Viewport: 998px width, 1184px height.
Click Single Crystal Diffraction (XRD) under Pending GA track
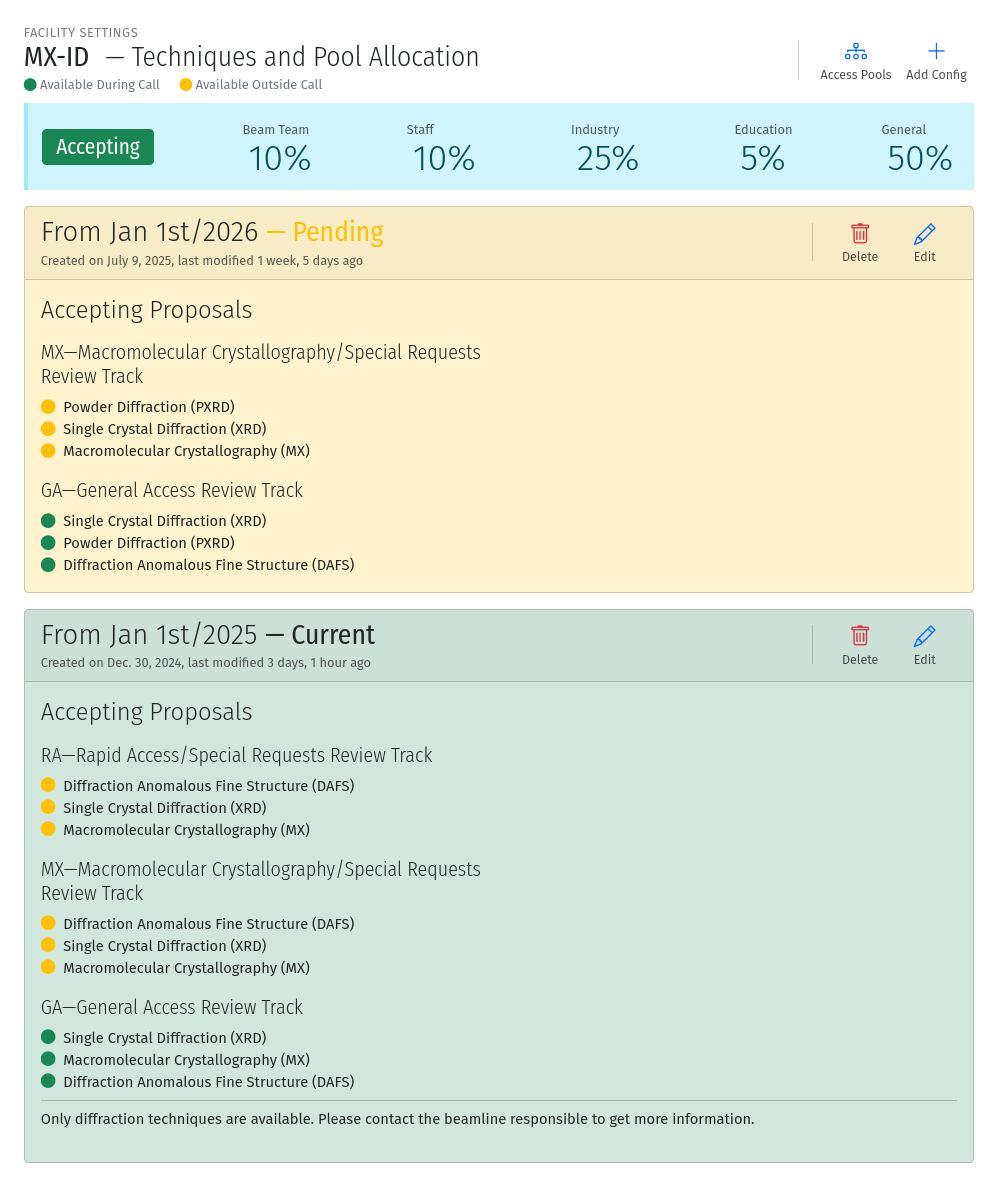pos(165,521)
